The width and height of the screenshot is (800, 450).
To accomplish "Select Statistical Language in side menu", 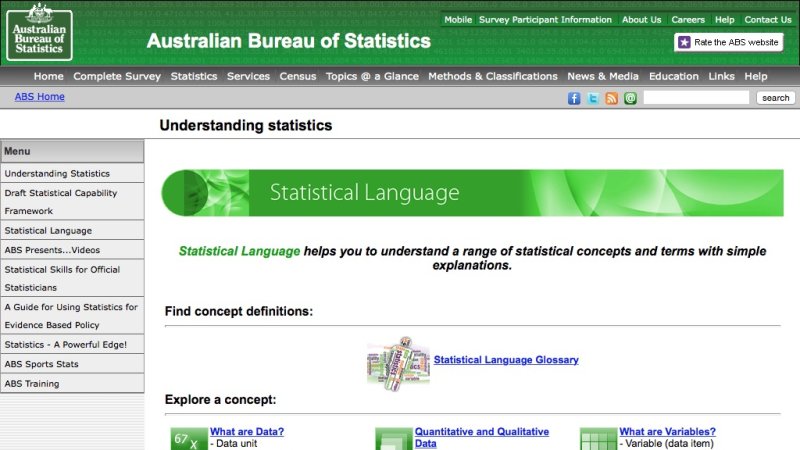I will 72,230.
